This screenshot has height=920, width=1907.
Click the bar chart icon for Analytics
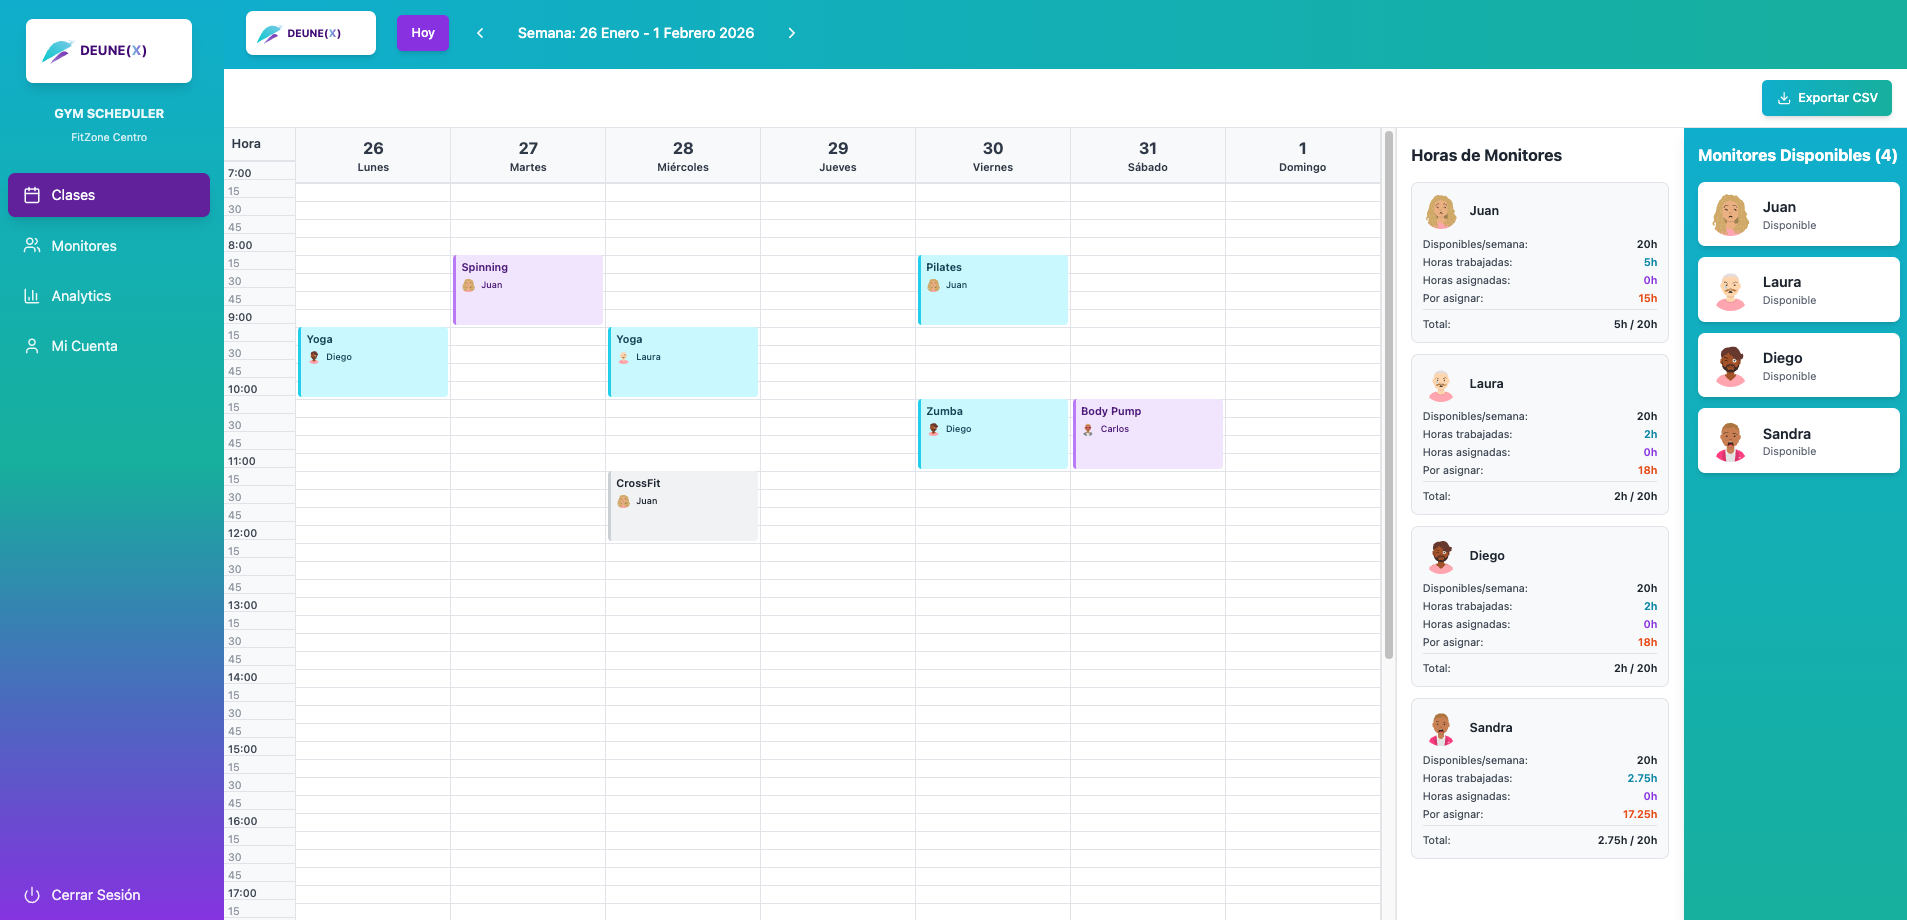pyautogui.click(x=32, y=296)
